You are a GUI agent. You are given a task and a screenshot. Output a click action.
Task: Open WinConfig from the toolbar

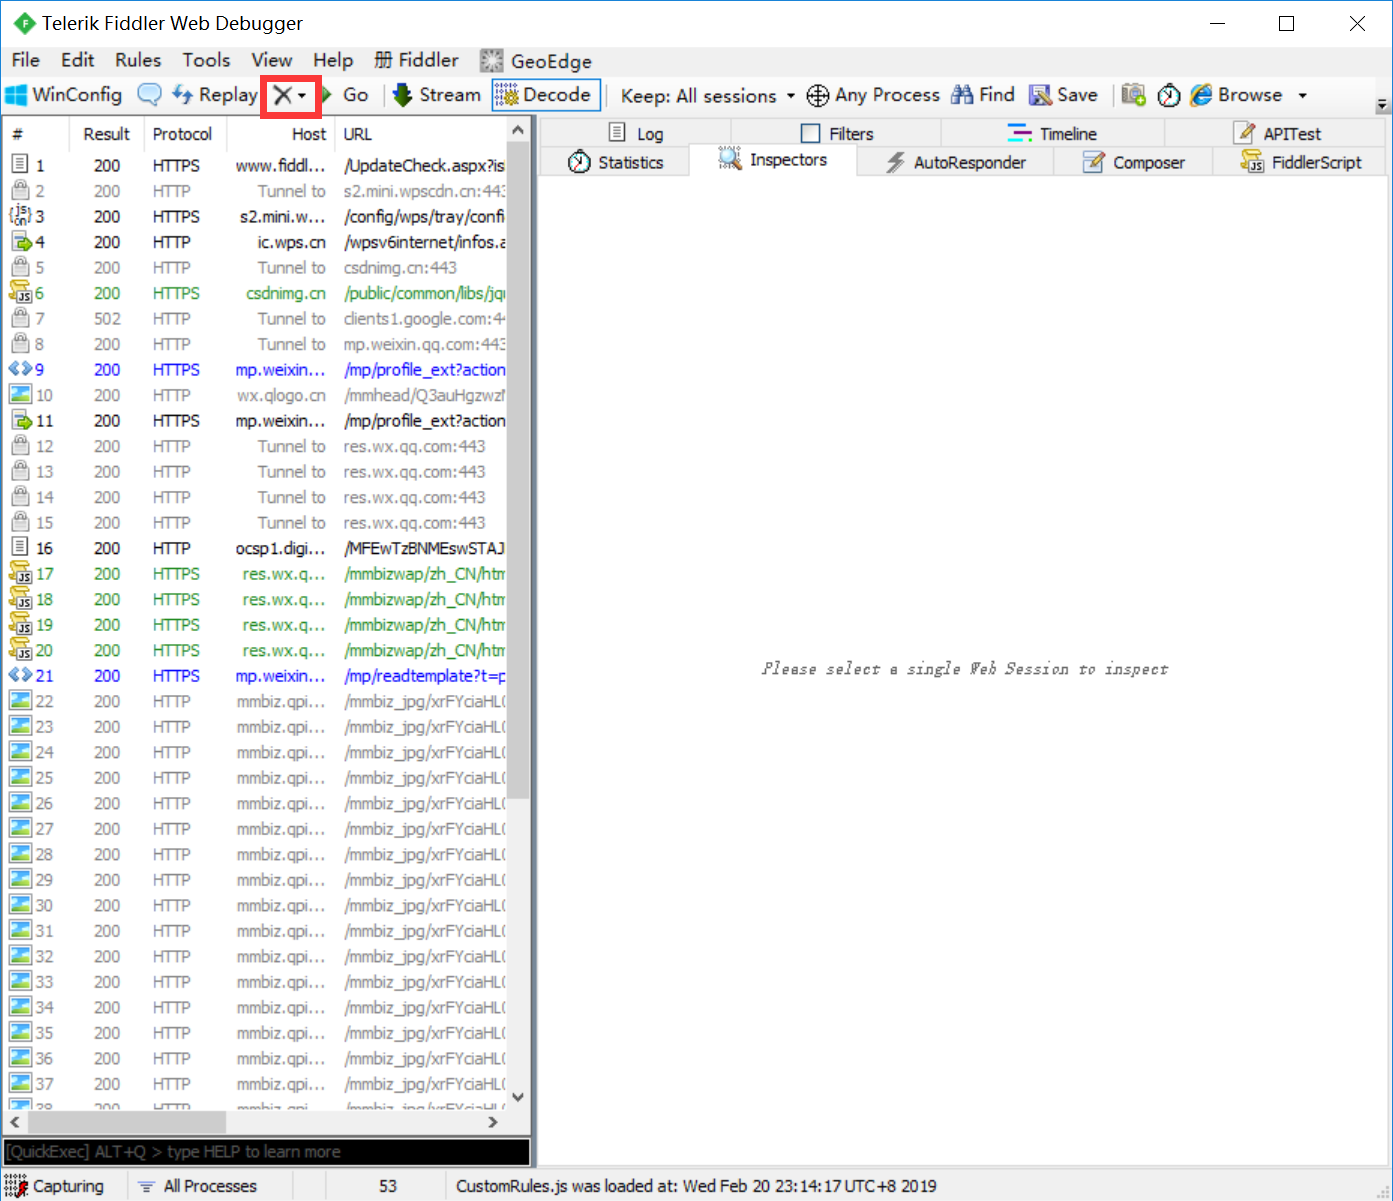(64, 95)
